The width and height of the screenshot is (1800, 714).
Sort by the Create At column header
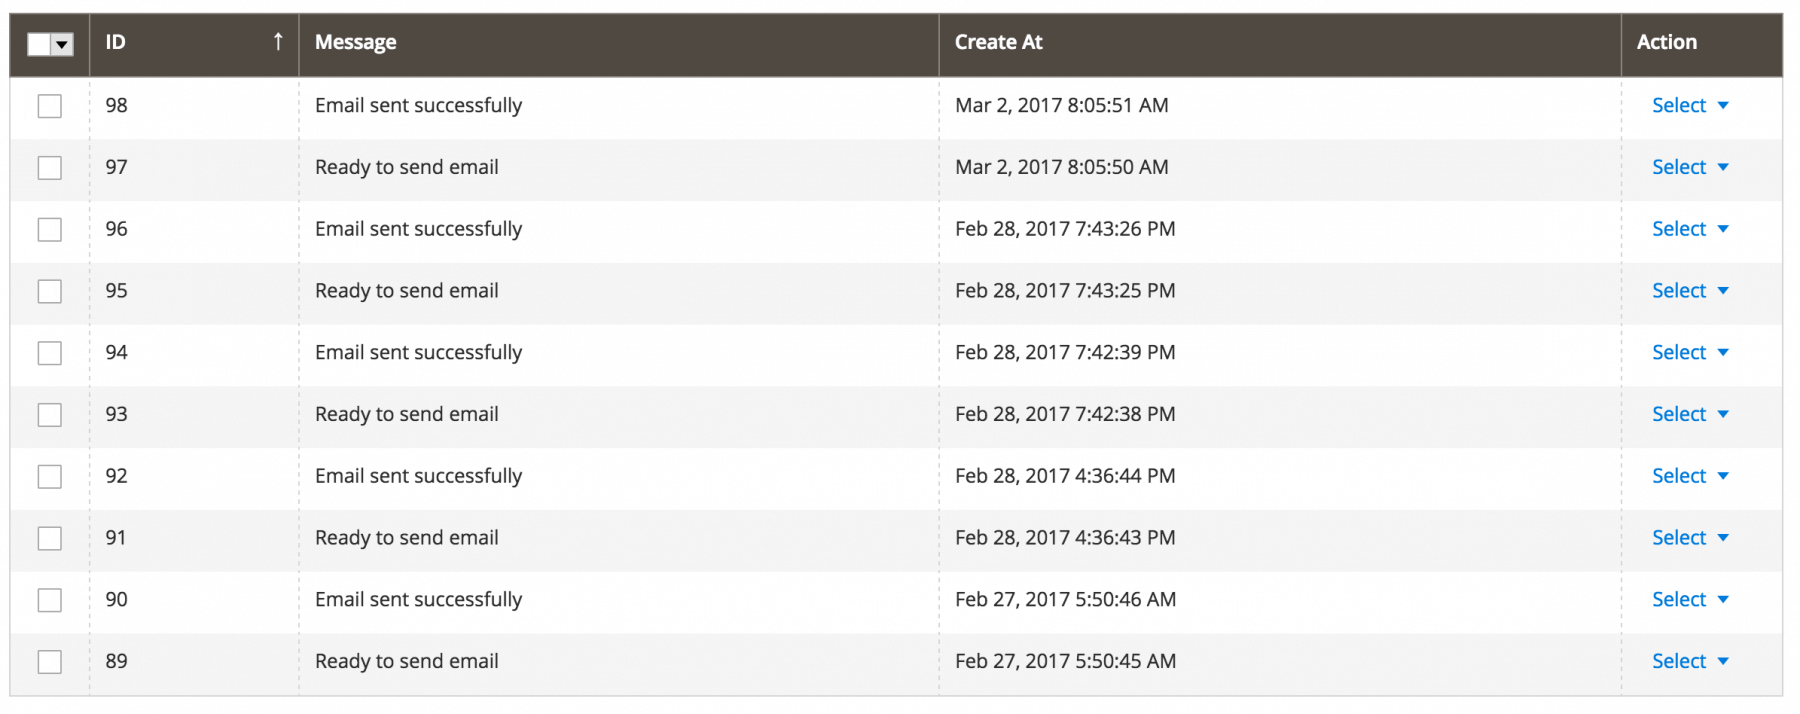click(998, 42)
